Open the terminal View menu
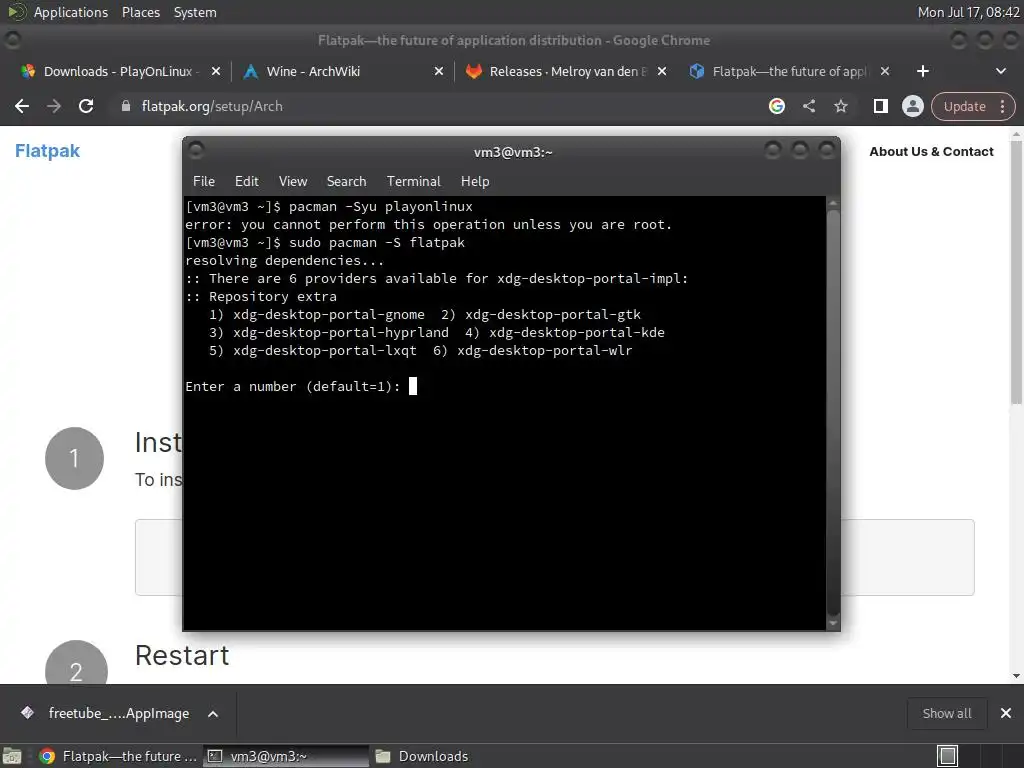 coord(293,181)
